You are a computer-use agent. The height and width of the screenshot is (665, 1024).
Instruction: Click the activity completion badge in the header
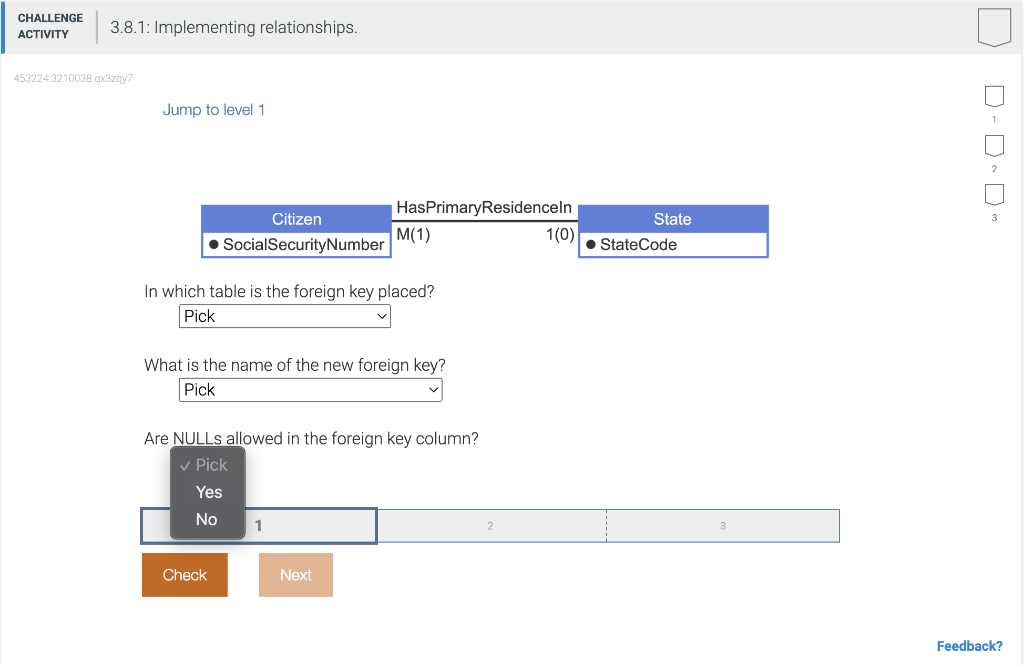pyautogui.click(x=994, y=27)
